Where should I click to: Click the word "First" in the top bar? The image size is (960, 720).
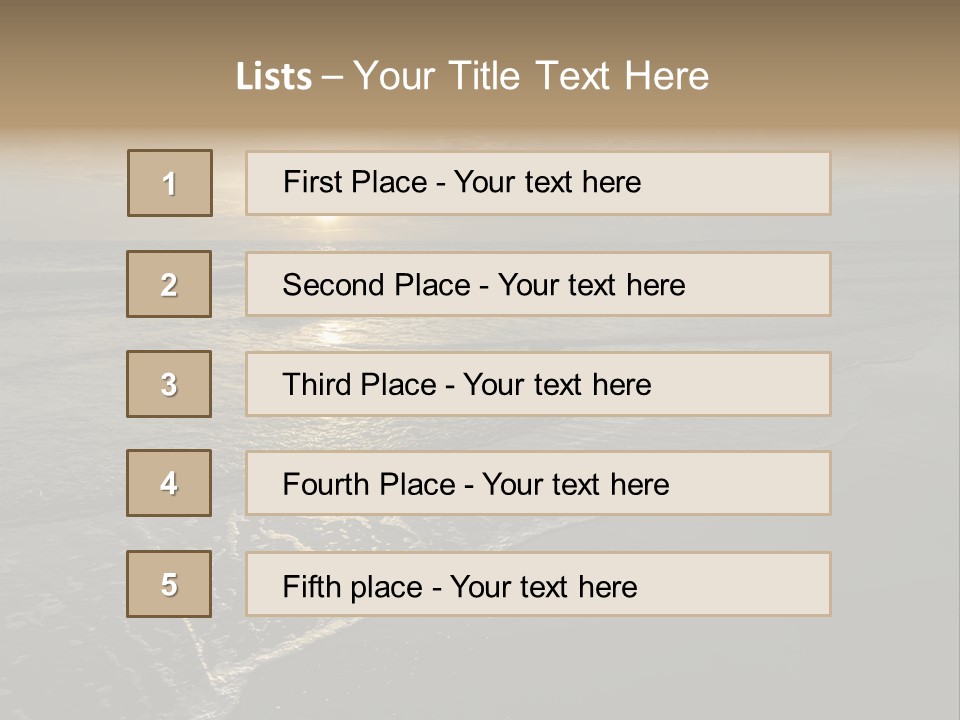click(x=312, y=182)
